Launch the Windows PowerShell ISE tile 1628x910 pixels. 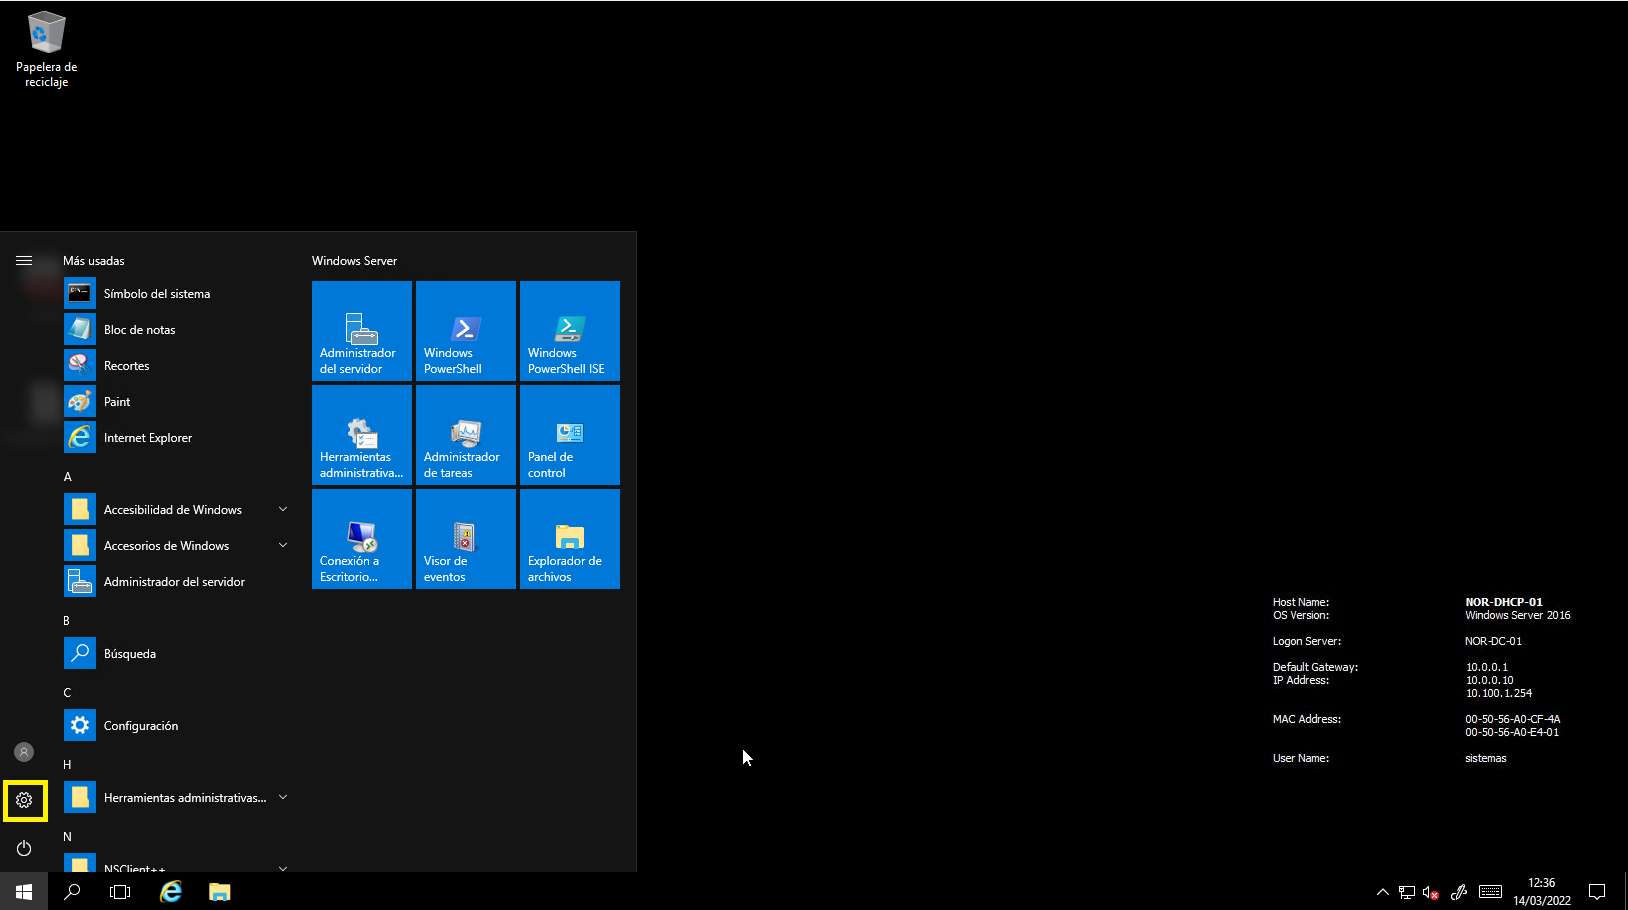pyautogui.click(x=570, y=331)
